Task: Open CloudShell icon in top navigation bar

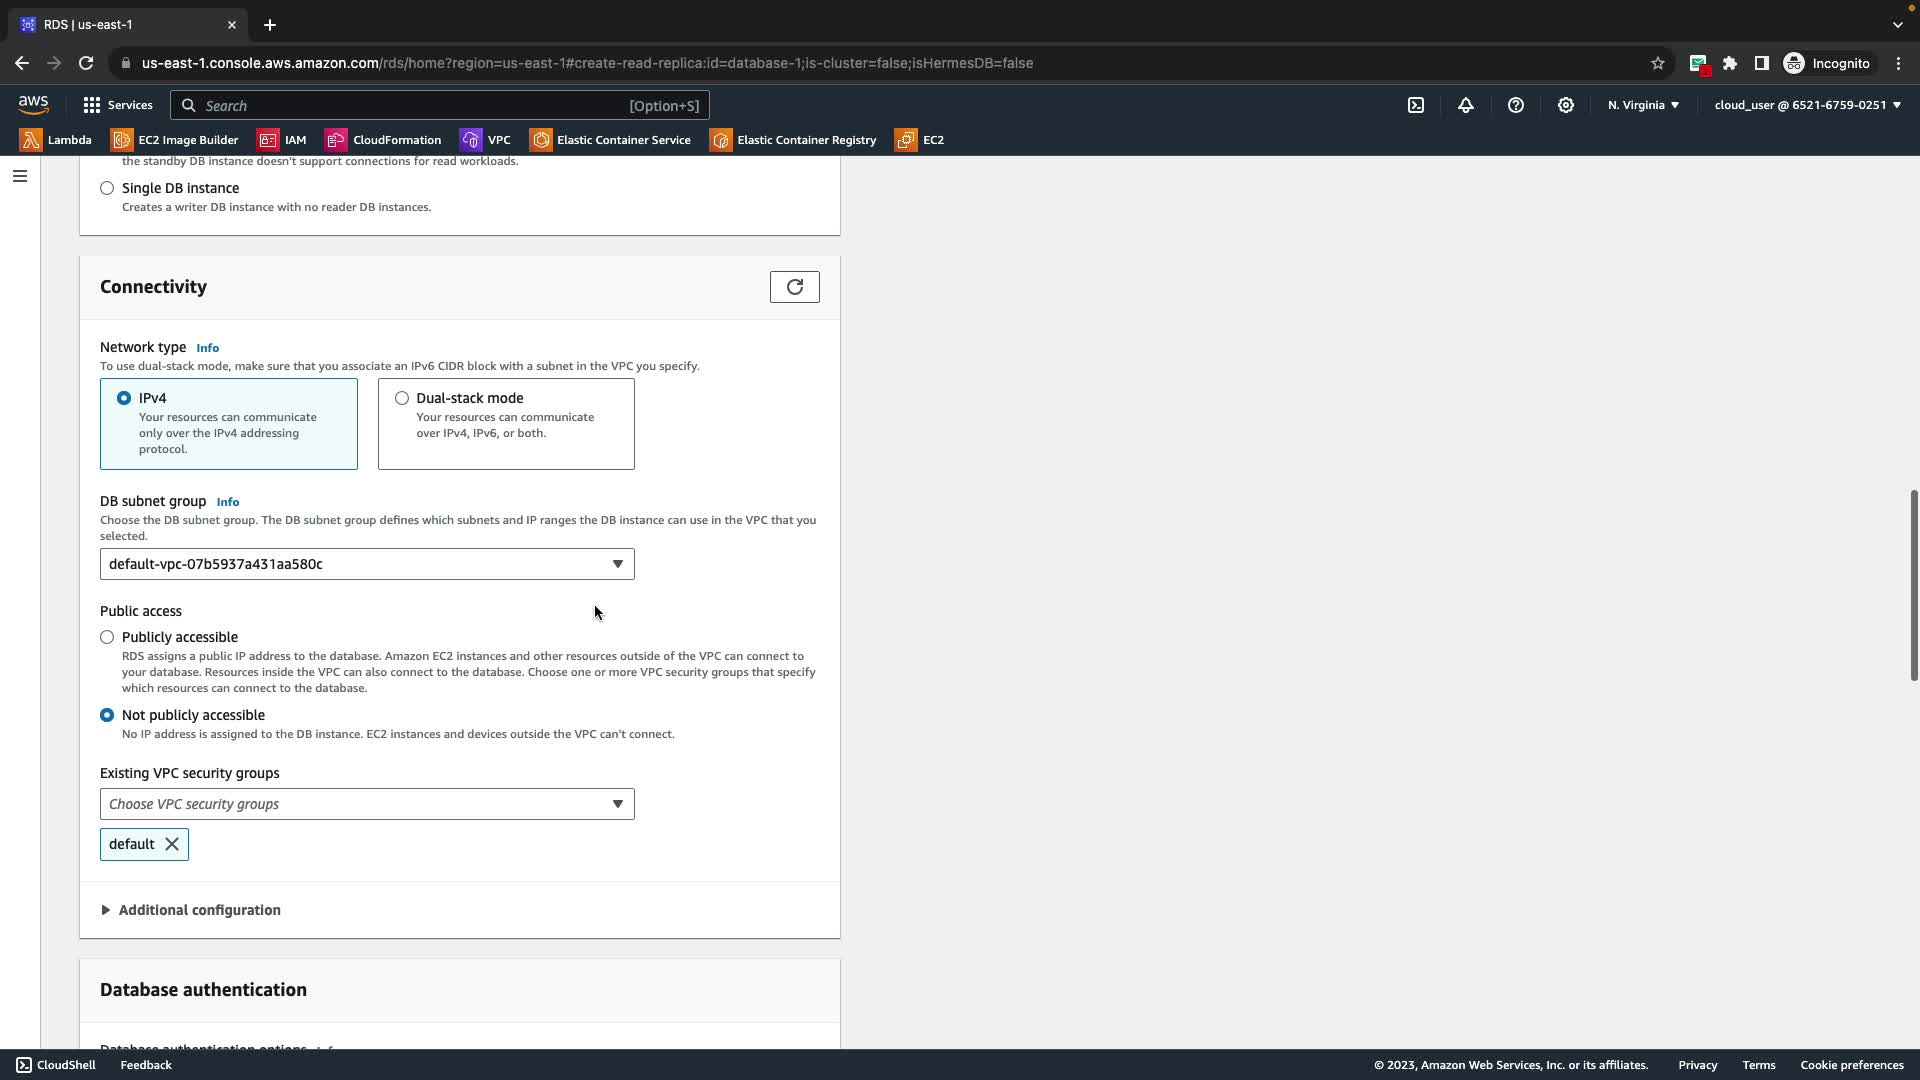Action: [1416, 105]
